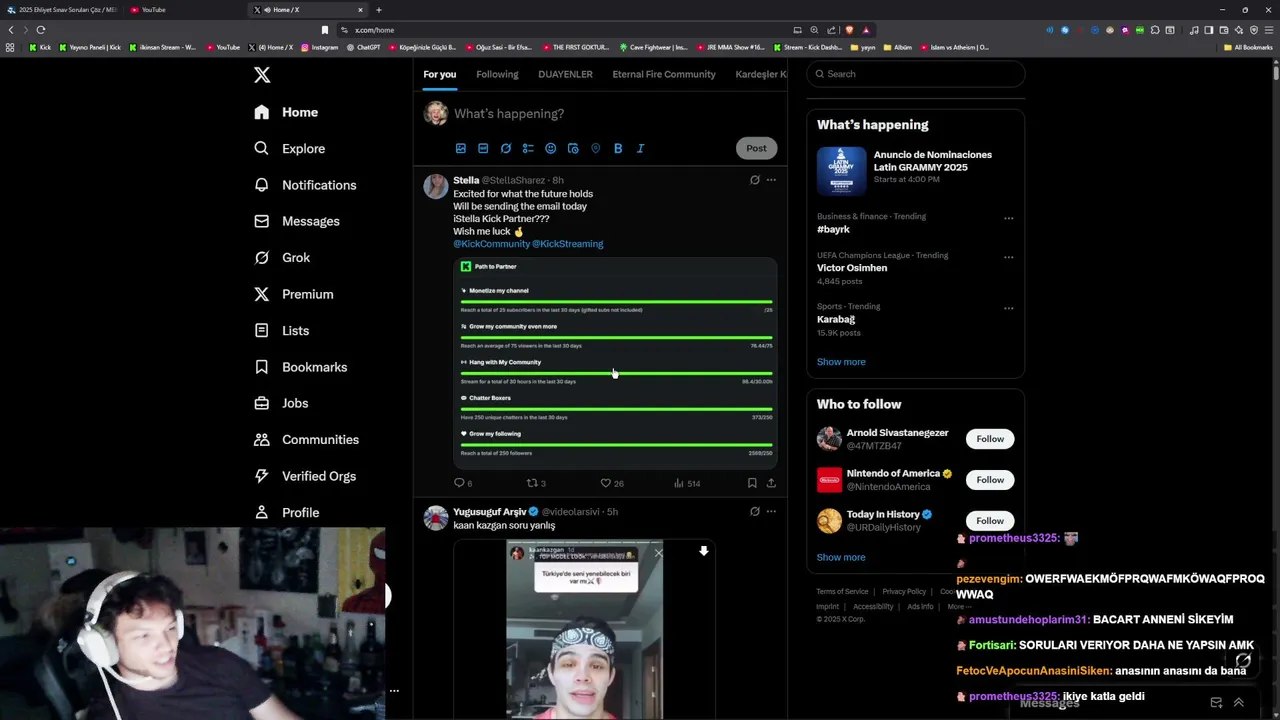
Task: Open Explore from the sidebar
Action: [289, 148]
